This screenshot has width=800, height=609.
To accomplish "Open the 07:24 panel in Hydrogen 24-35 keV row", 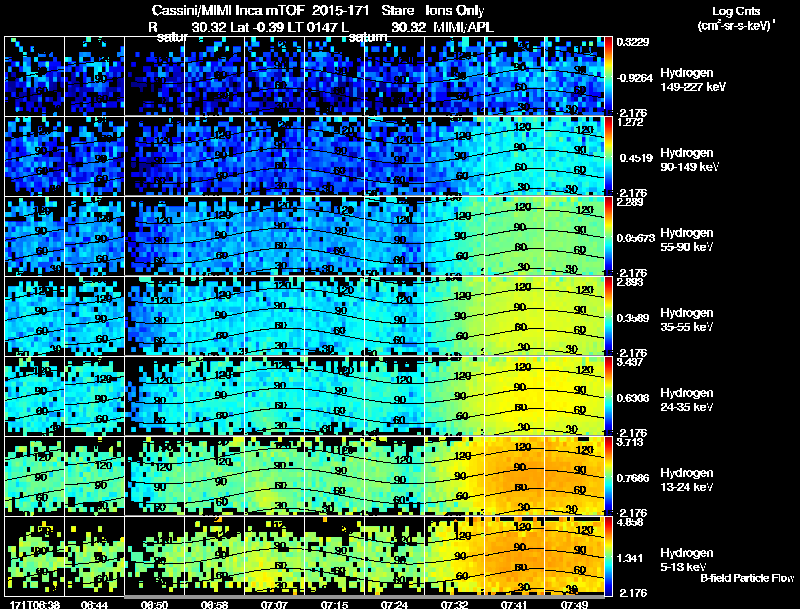I will pyautogui.click(x=394, y=396).
